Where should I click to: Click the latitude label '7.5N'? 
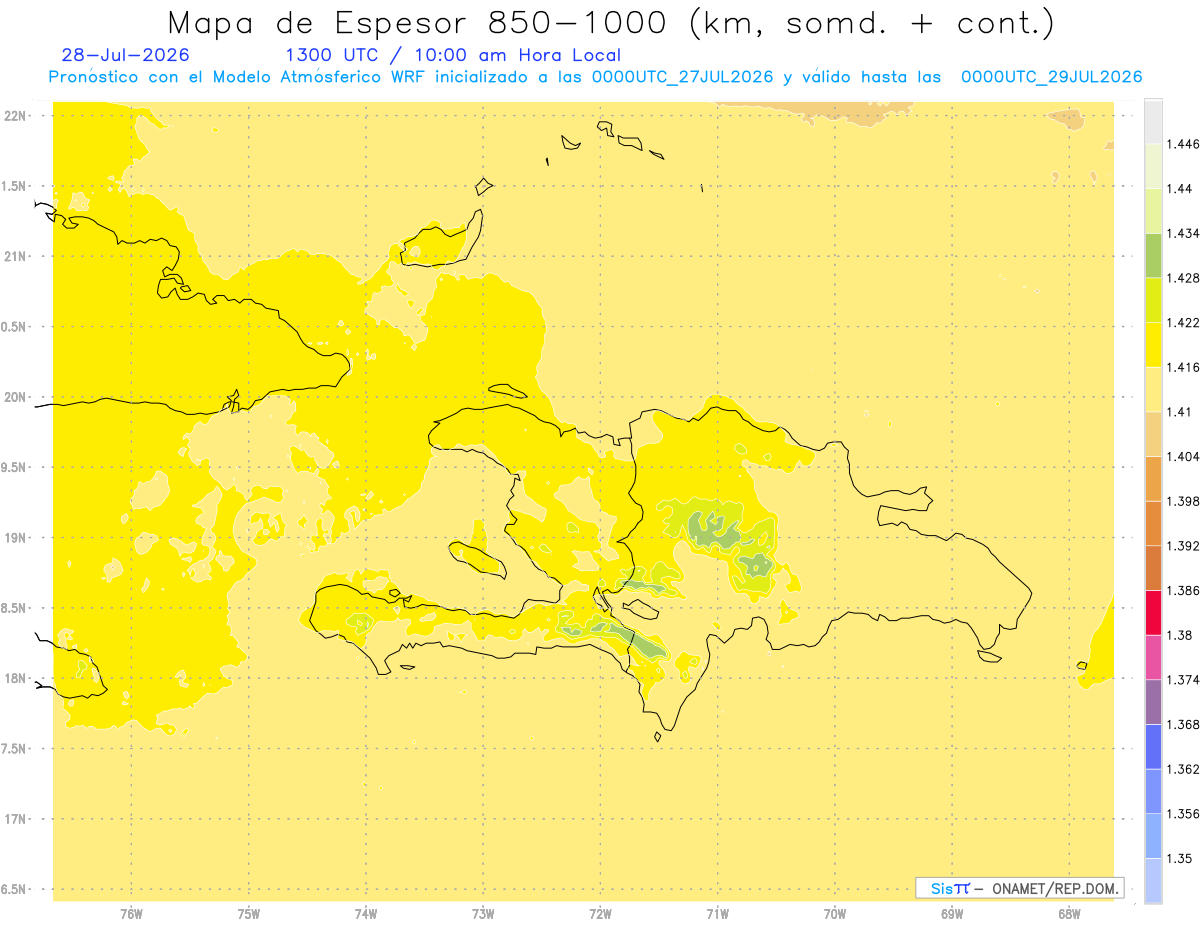(x=15, y=749)
